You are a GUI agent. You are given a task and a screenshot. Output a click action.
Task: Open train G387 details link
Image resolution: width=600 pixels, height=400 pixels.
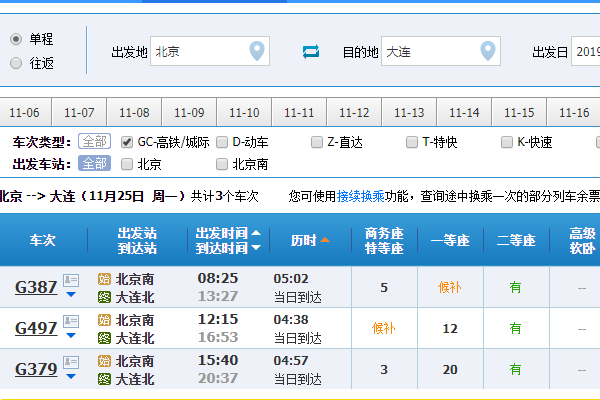(36, 287)
